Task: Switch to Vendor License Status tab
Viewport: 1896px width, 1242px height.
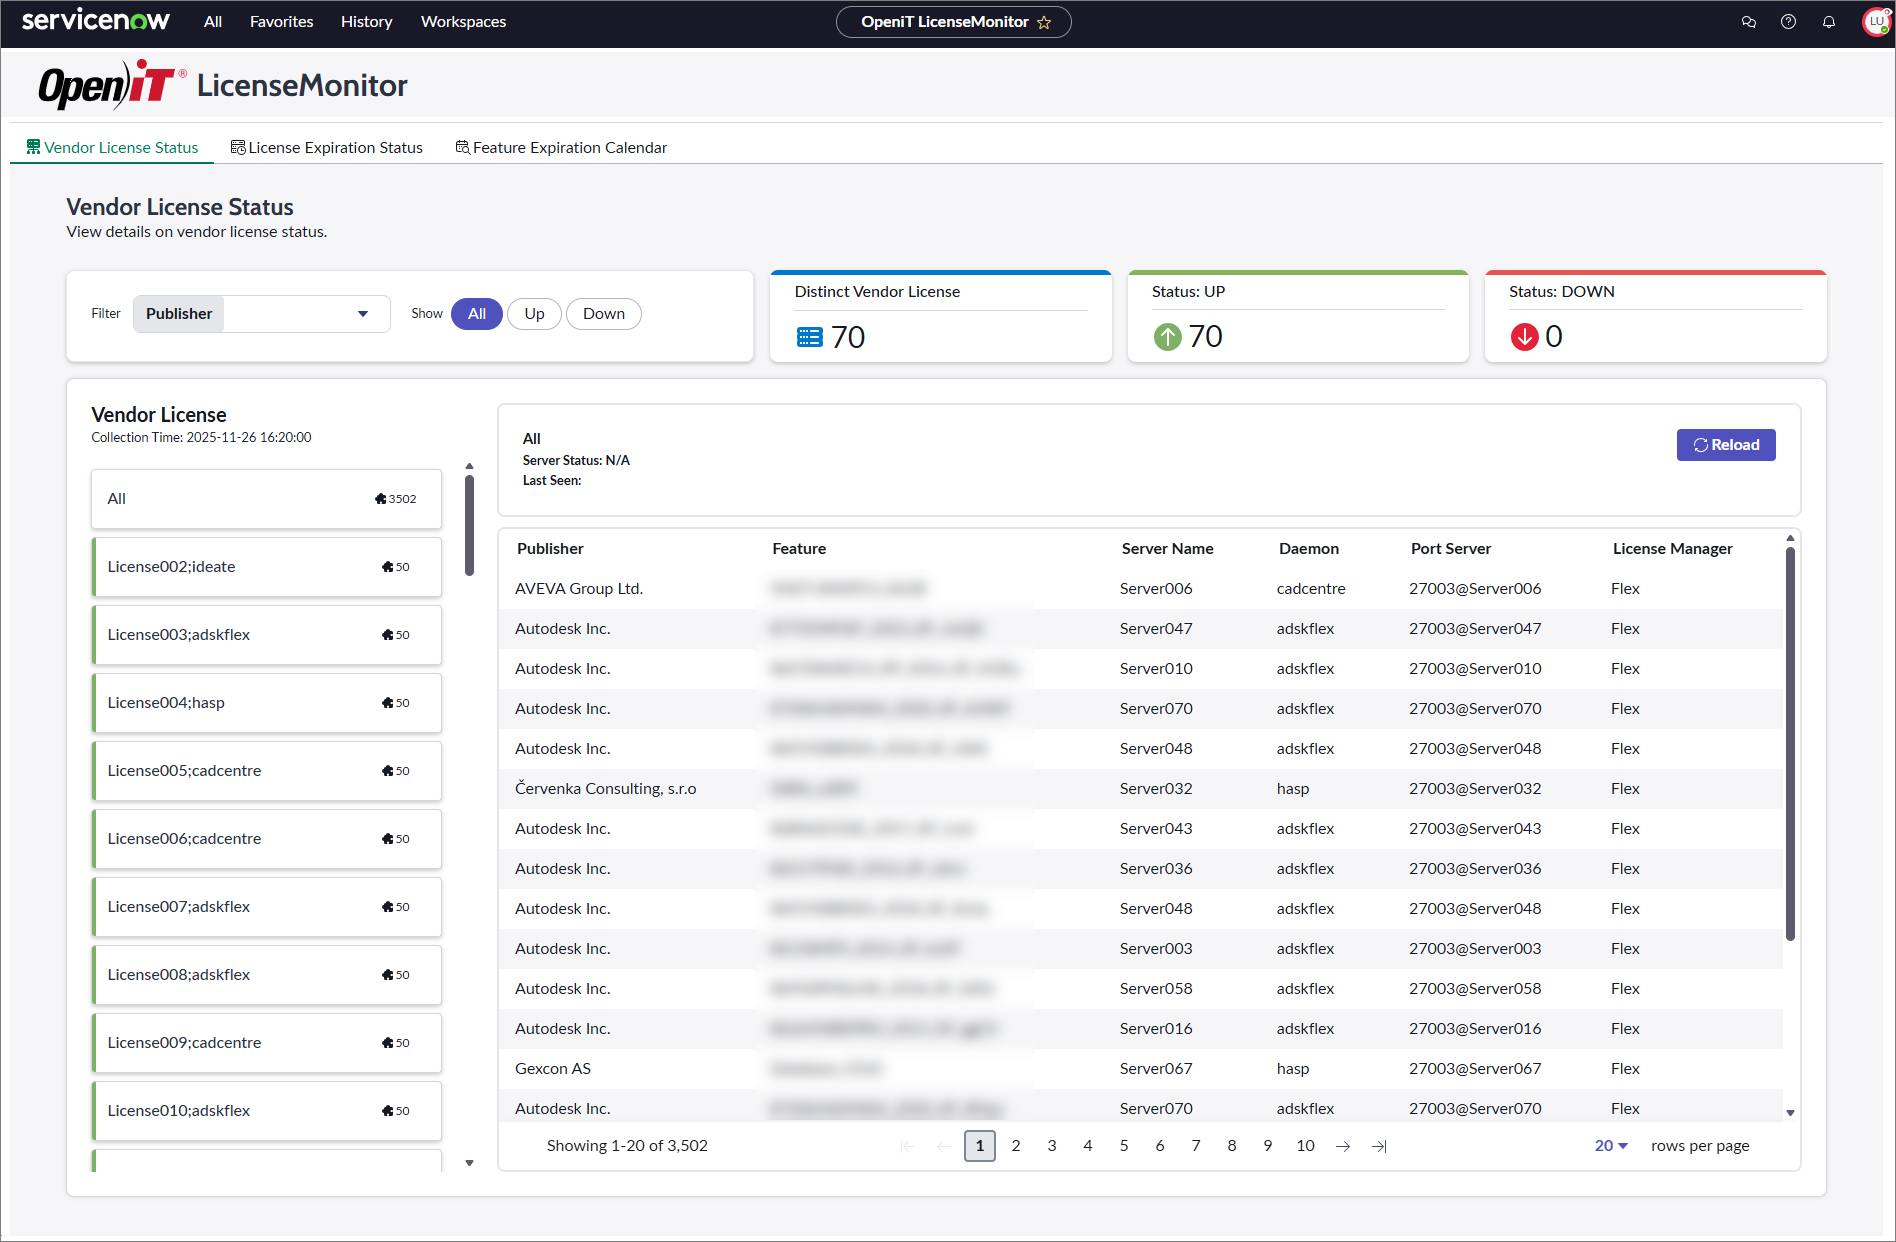Action: coord(112,147)
